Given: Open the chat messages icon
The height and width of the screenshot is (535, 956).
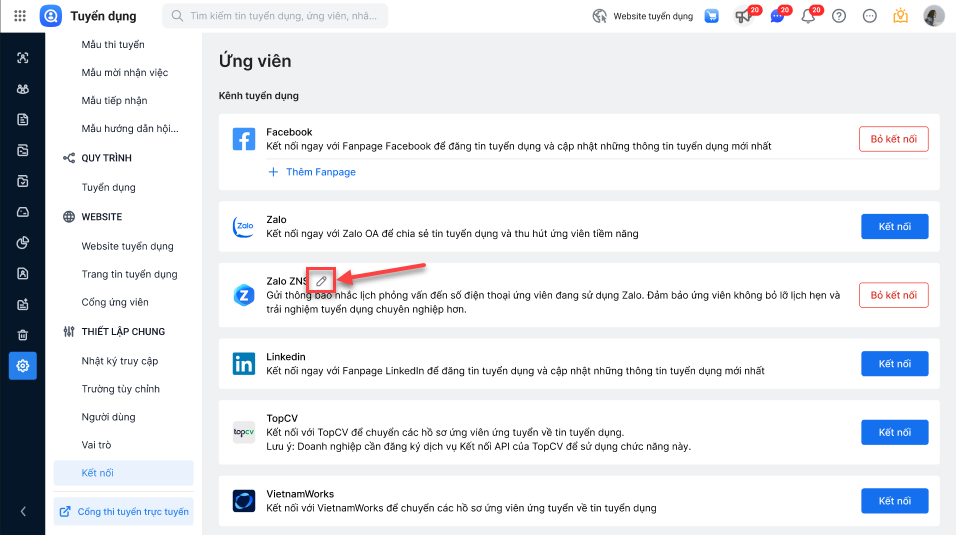Looking at the screenshot, I should tap(777, 16).
